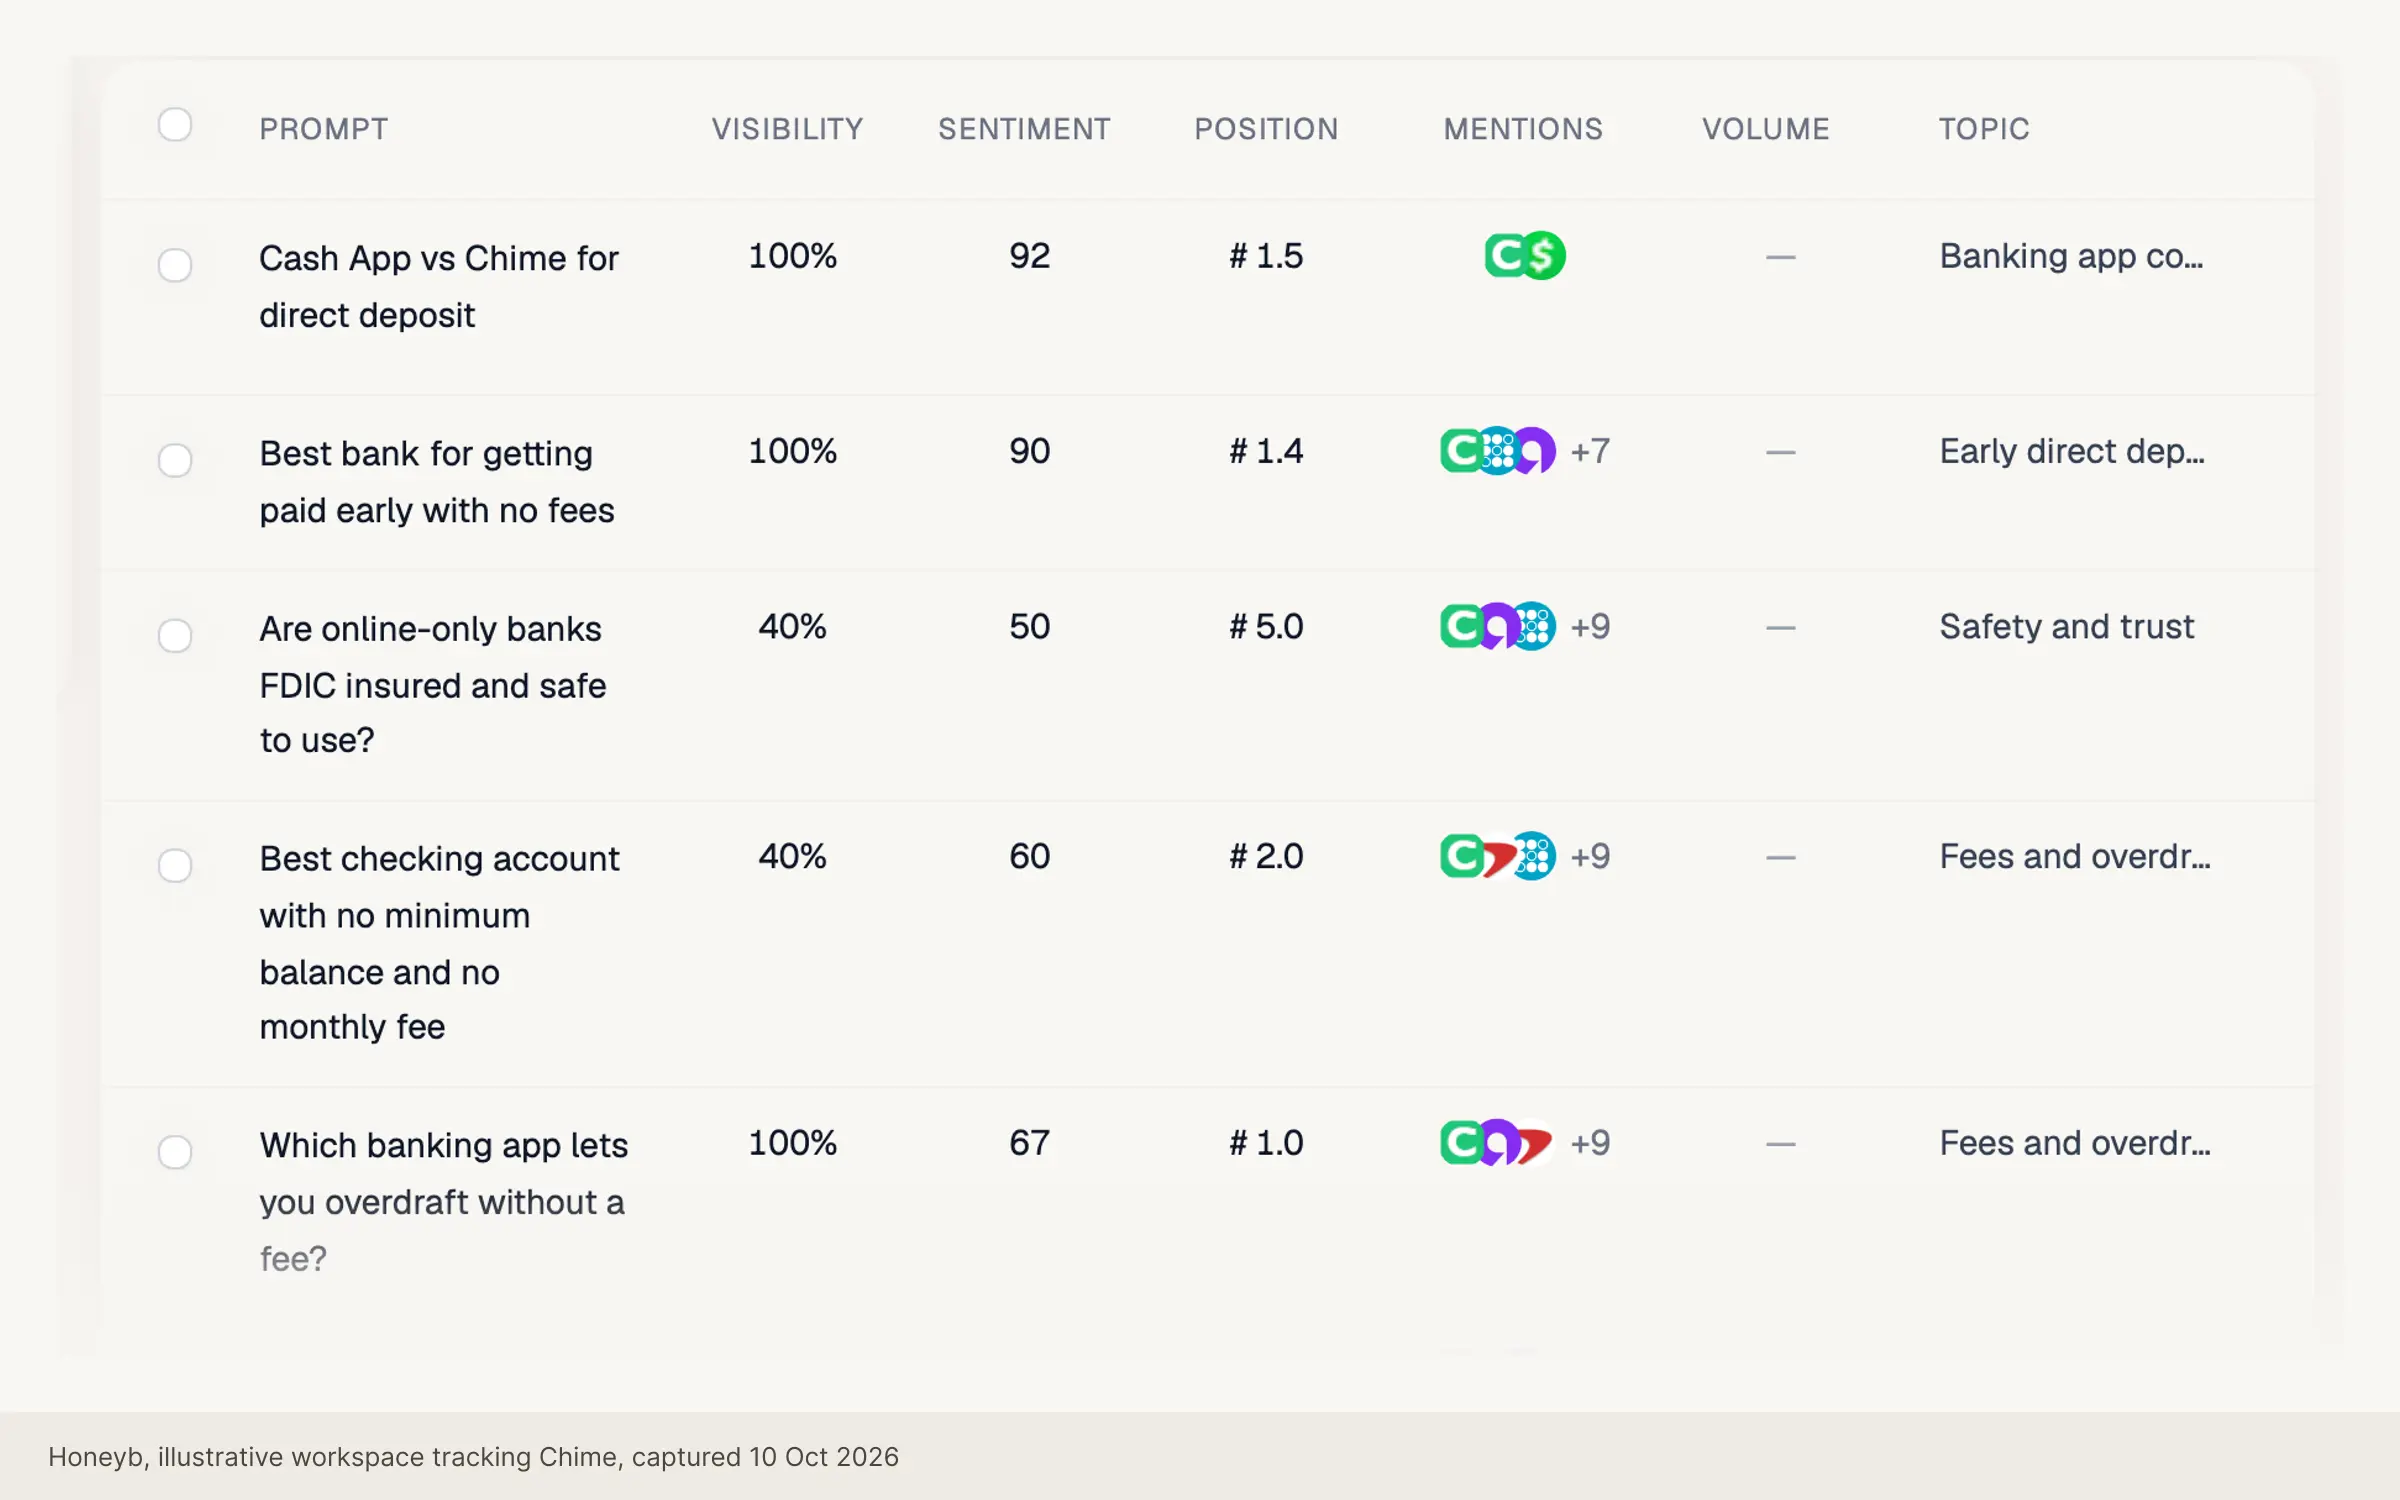Viewport: 2400px width, 1500px height.
Task: Click blue dotted logo in 'paid early' row
Action: point(1497,451)
